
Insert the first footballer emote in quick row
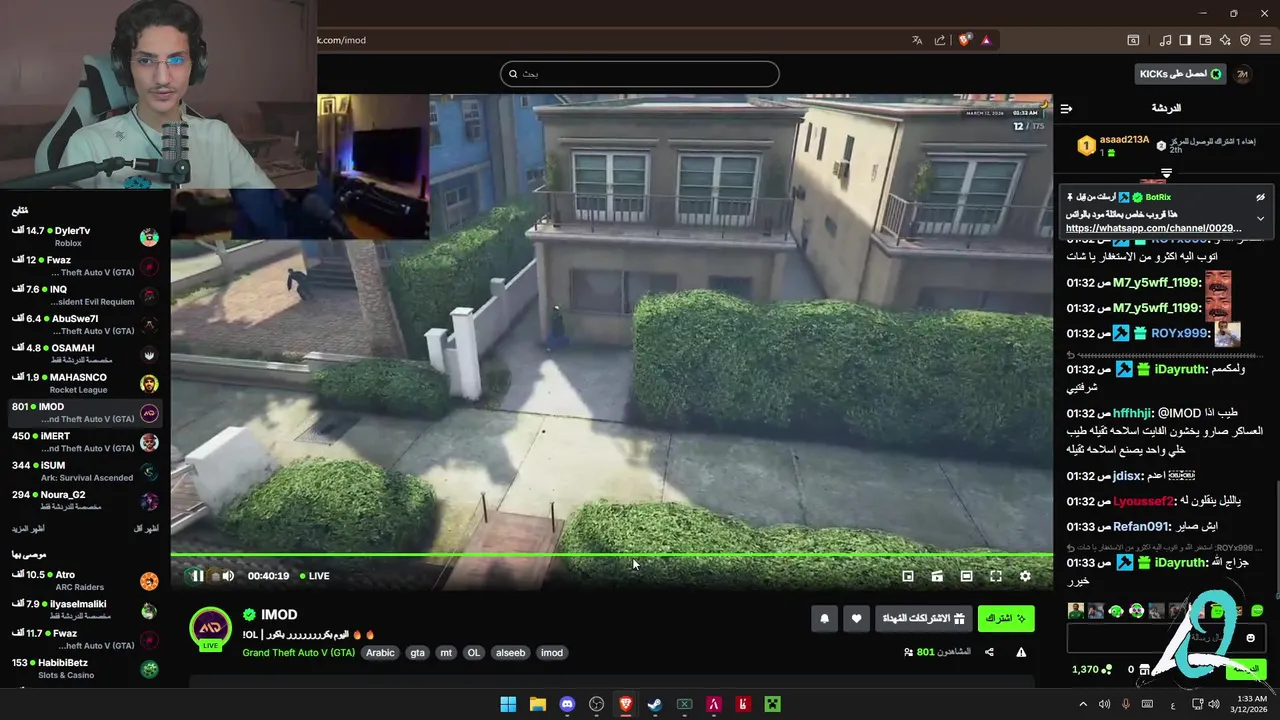coord(1075,611)
